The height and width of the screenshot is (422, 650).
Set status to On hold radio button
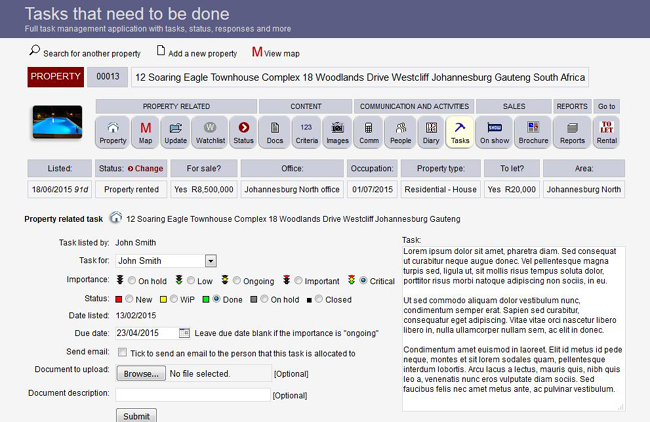264,299
